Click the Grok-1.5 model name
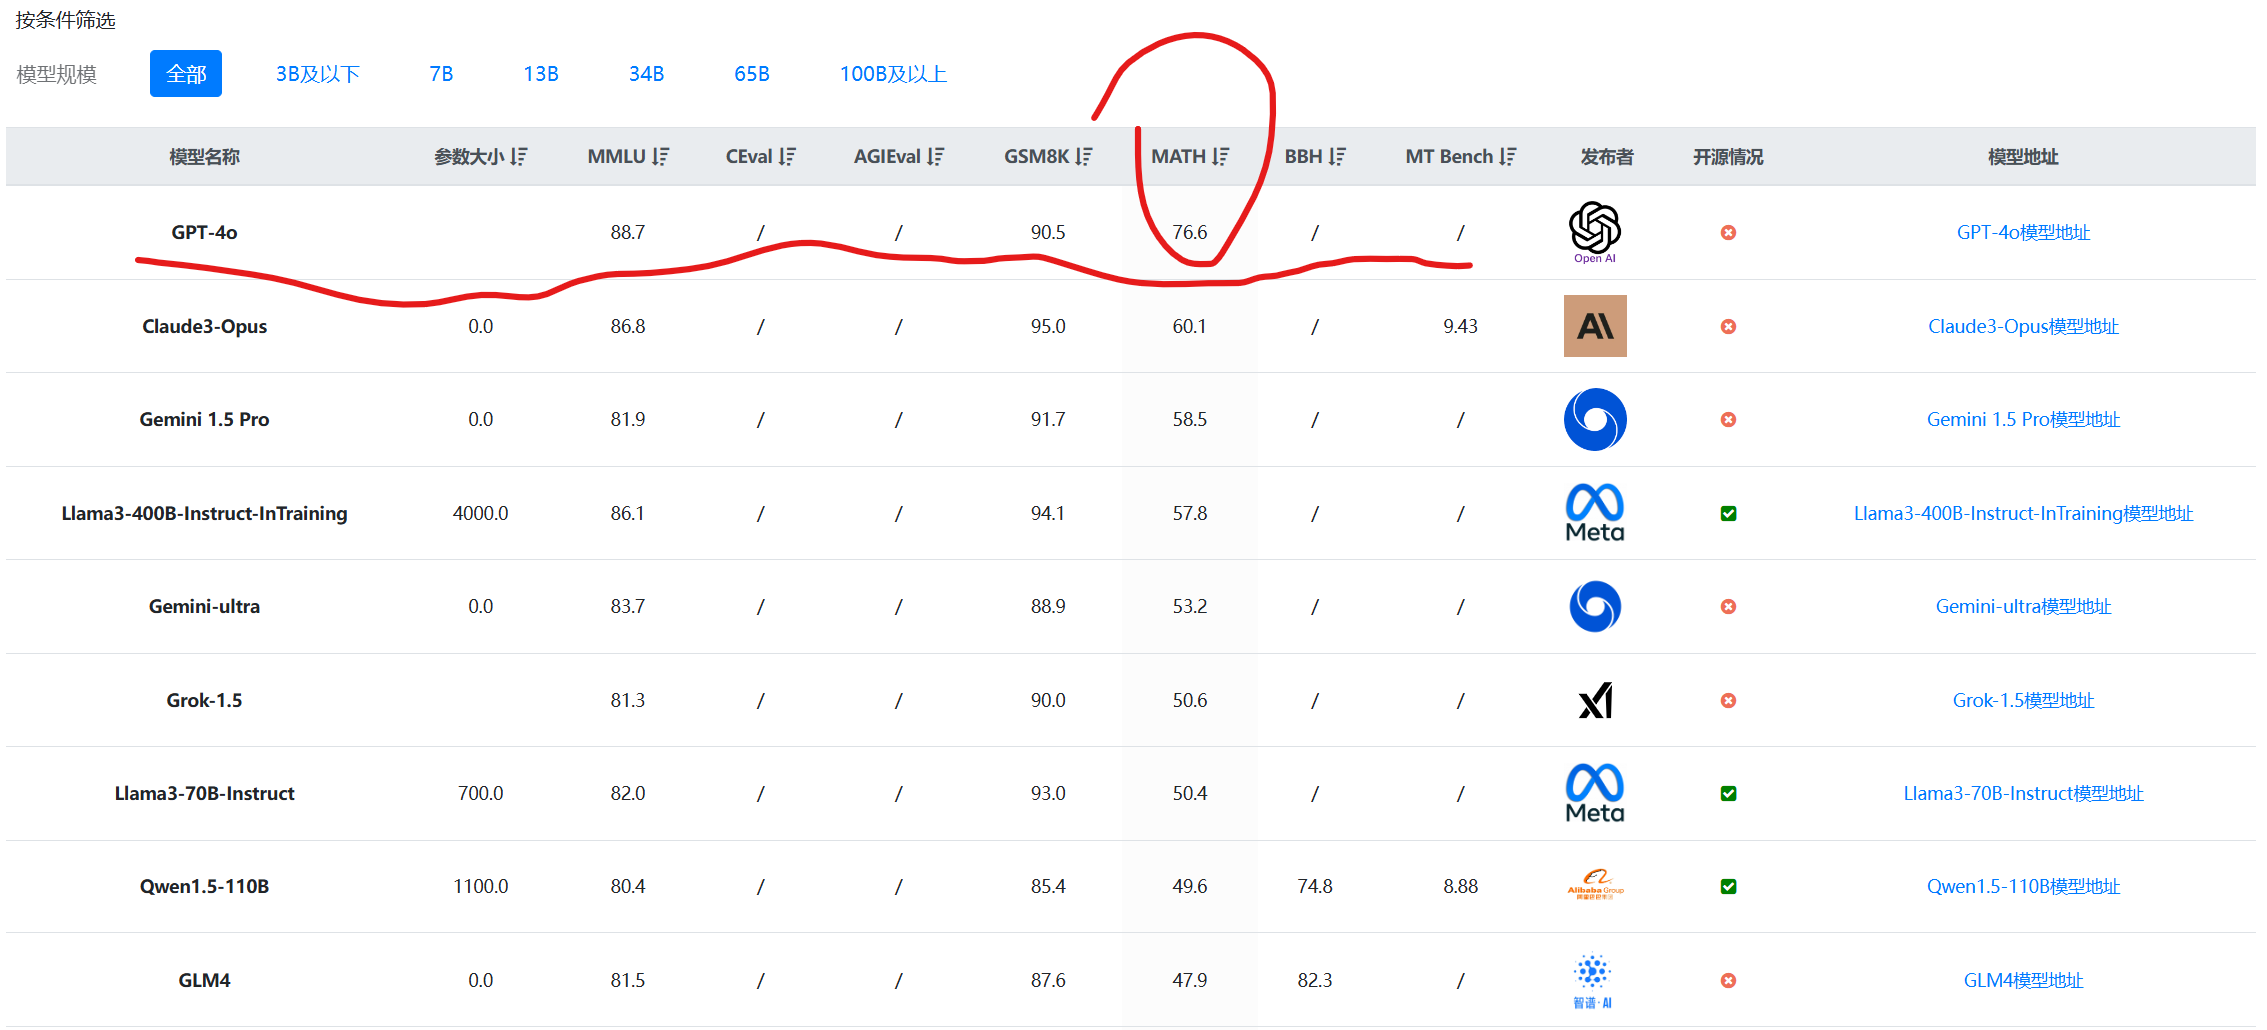Screen dimensions: 2267x1030 tap(204, 700)
